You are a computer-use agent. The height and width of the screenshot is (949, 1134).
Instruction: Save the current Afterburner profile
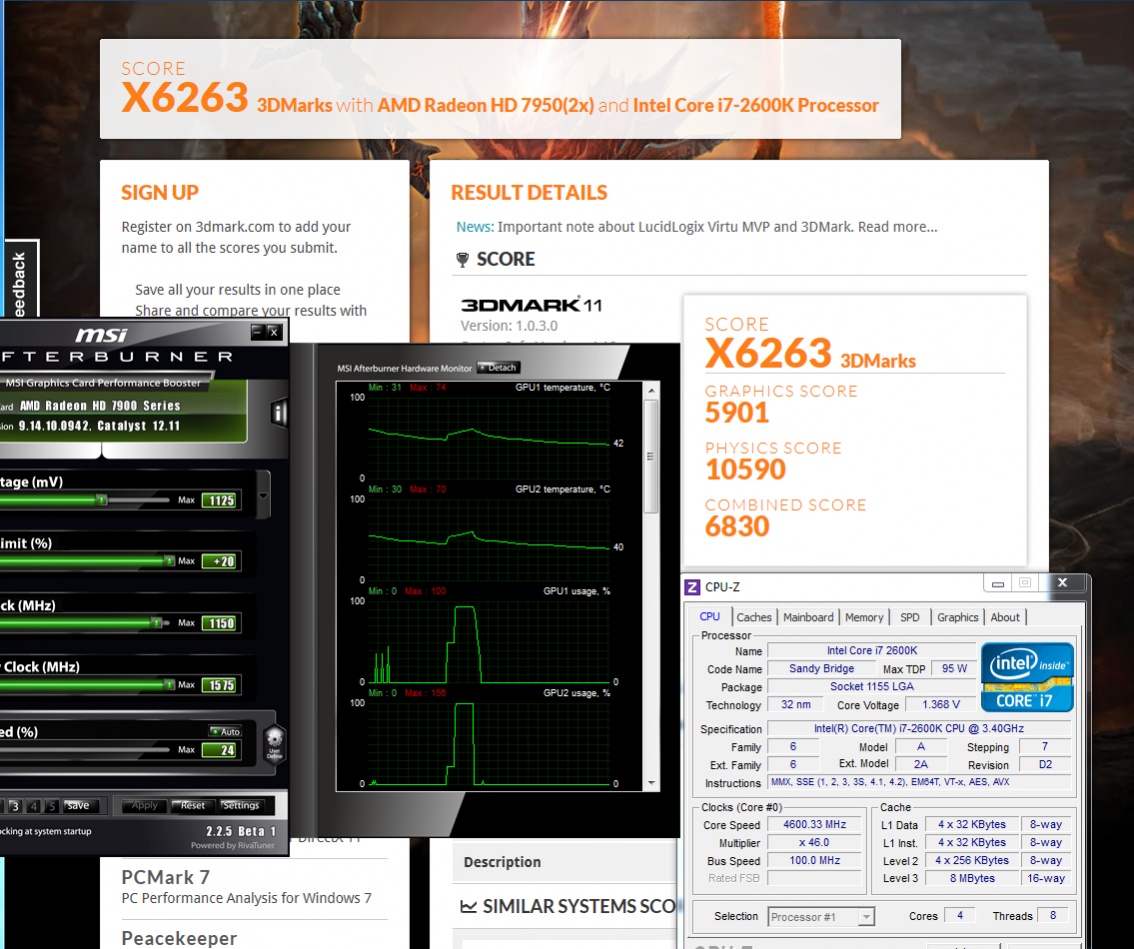coord(78,805)
